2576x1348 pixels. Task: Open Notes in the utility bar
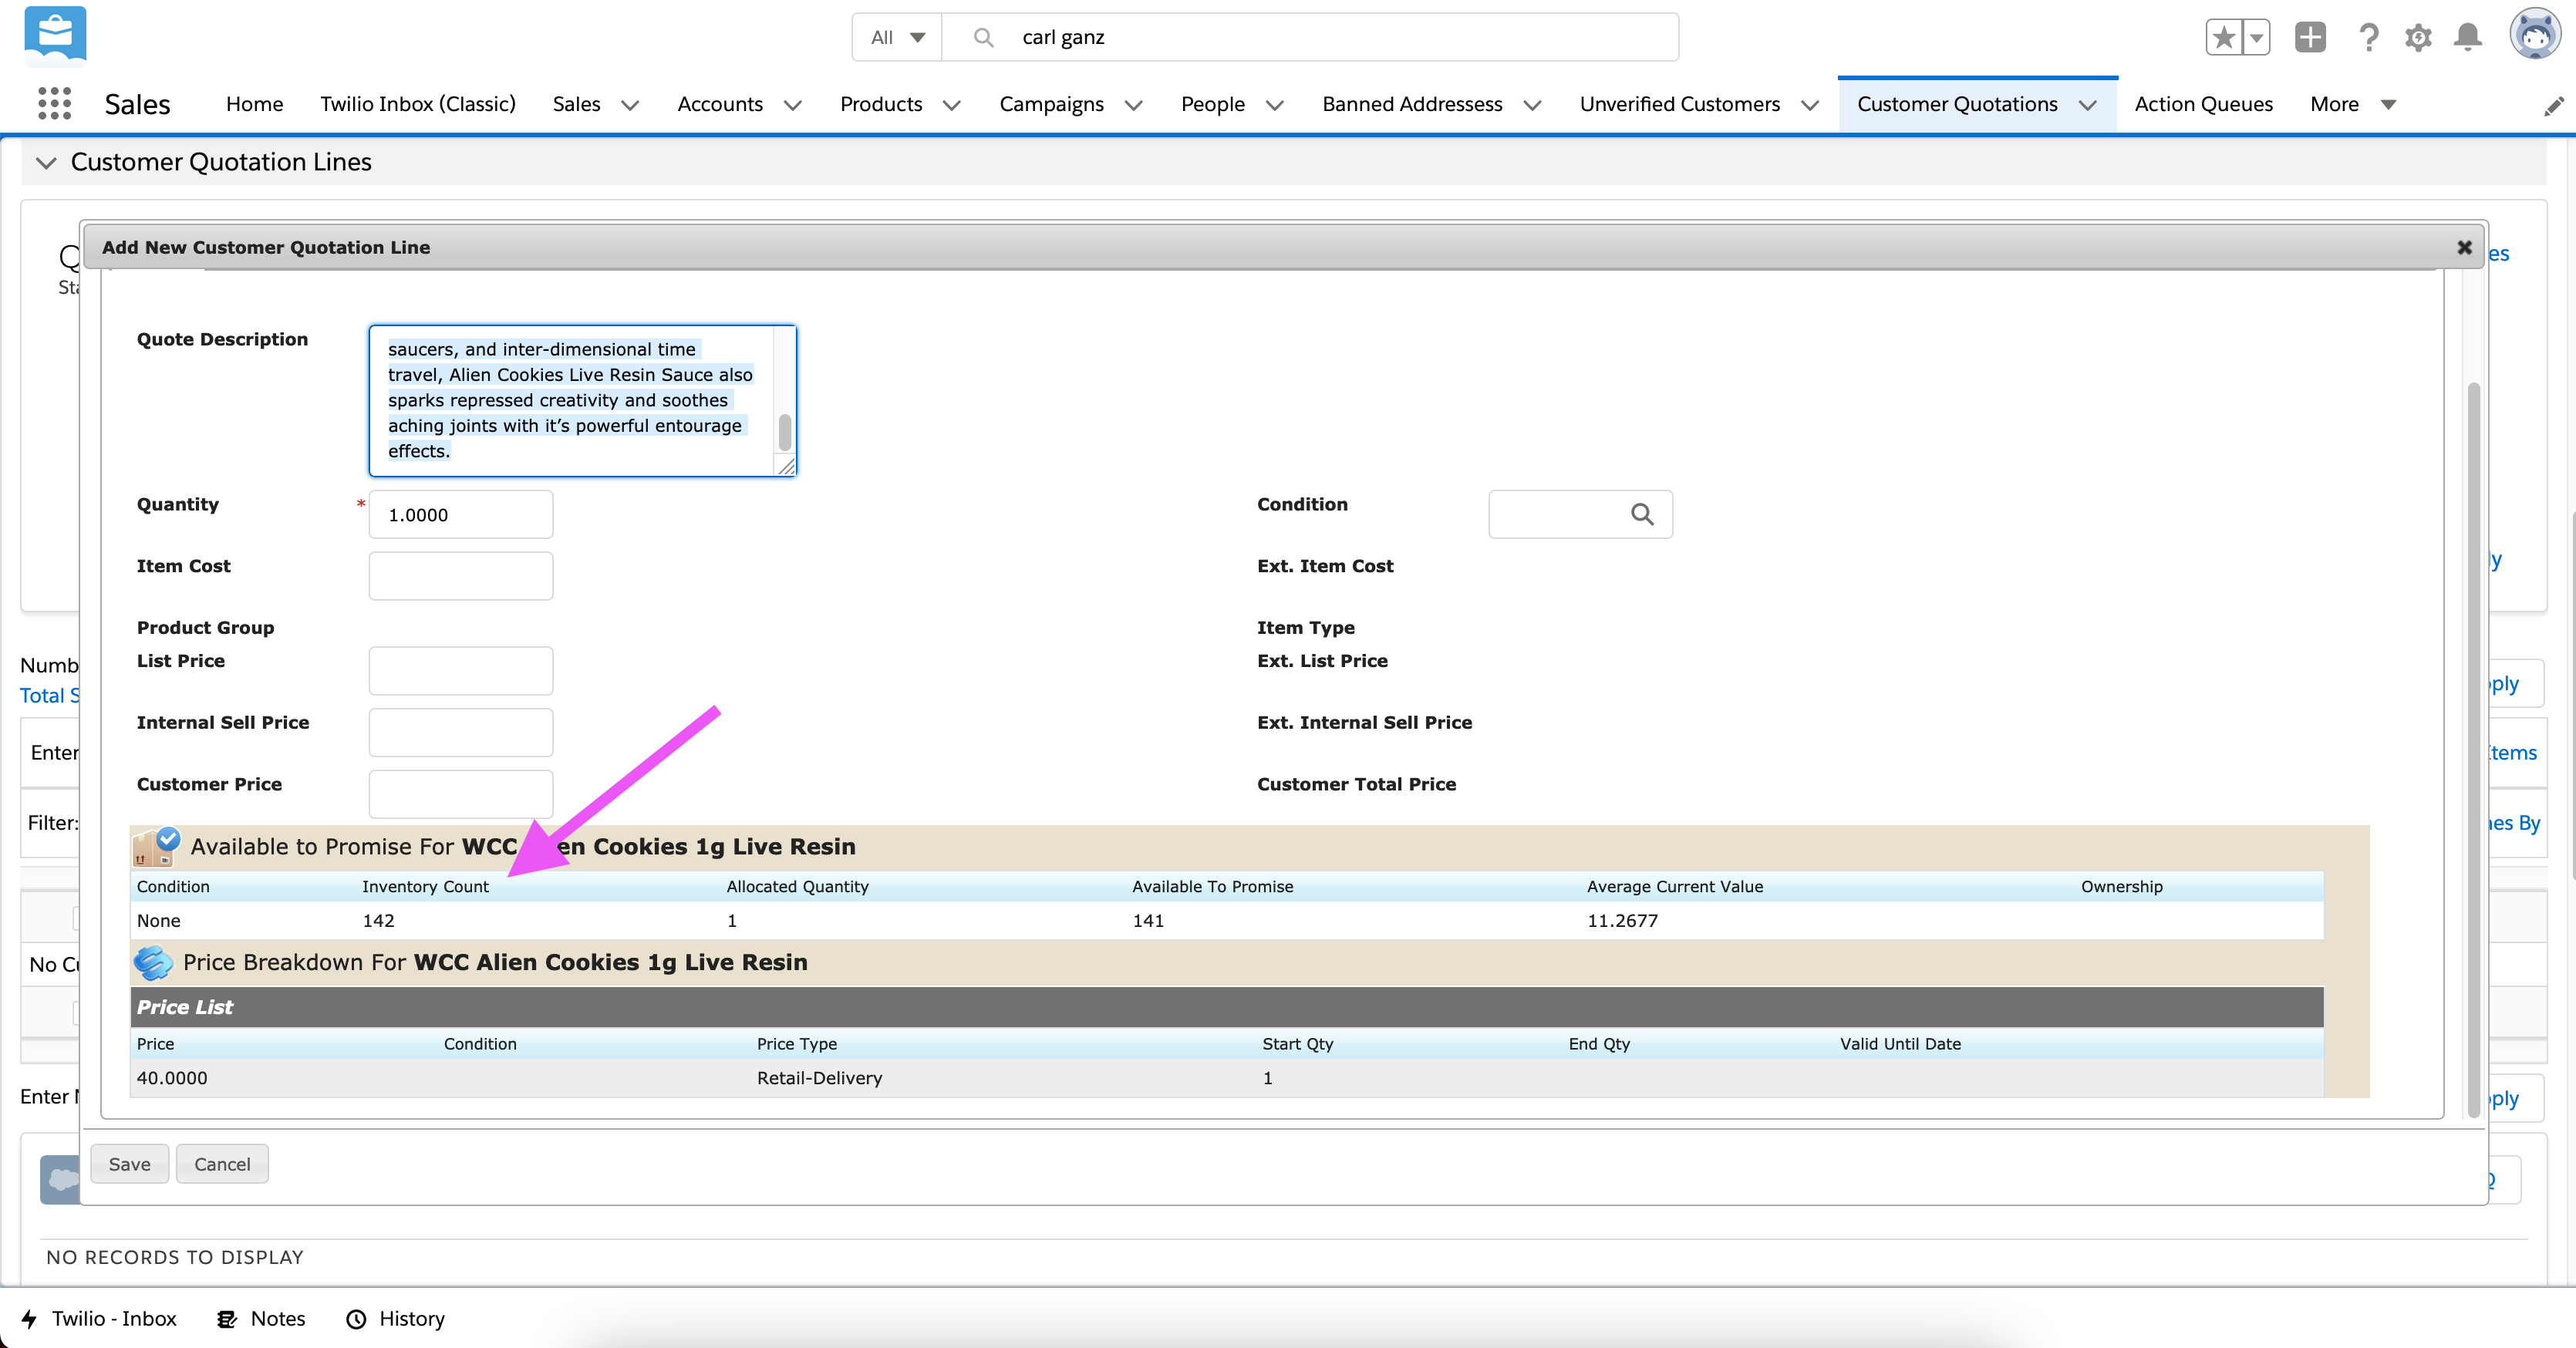coord(261,1318)
